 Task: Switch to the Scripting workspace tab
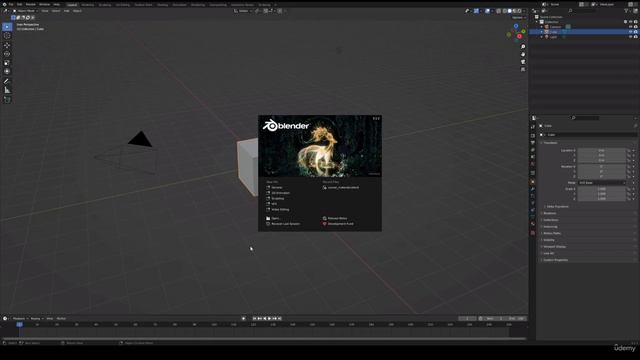pyautogui.click(x=264, y=5)
